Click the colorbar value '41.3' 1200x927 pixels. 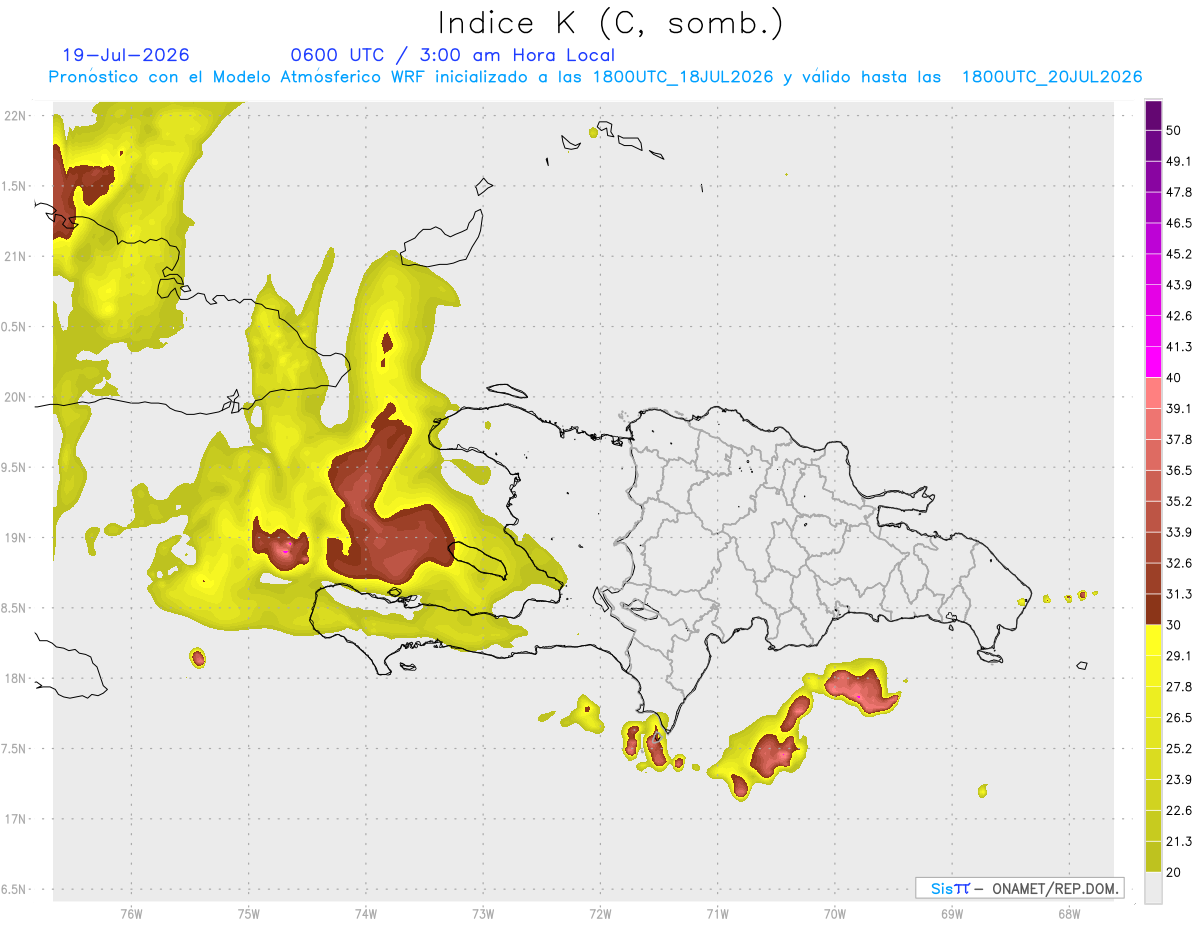tap(1179, 347)
